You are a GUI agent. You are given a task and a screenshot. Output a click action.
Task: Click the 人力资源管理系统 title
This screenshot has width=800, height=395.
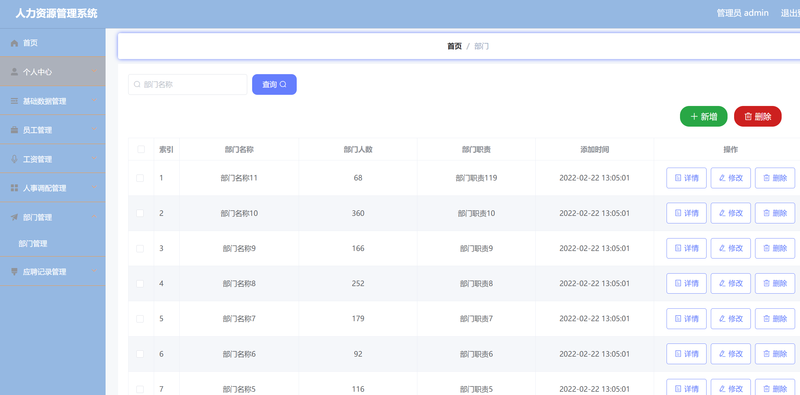point(56,13)
